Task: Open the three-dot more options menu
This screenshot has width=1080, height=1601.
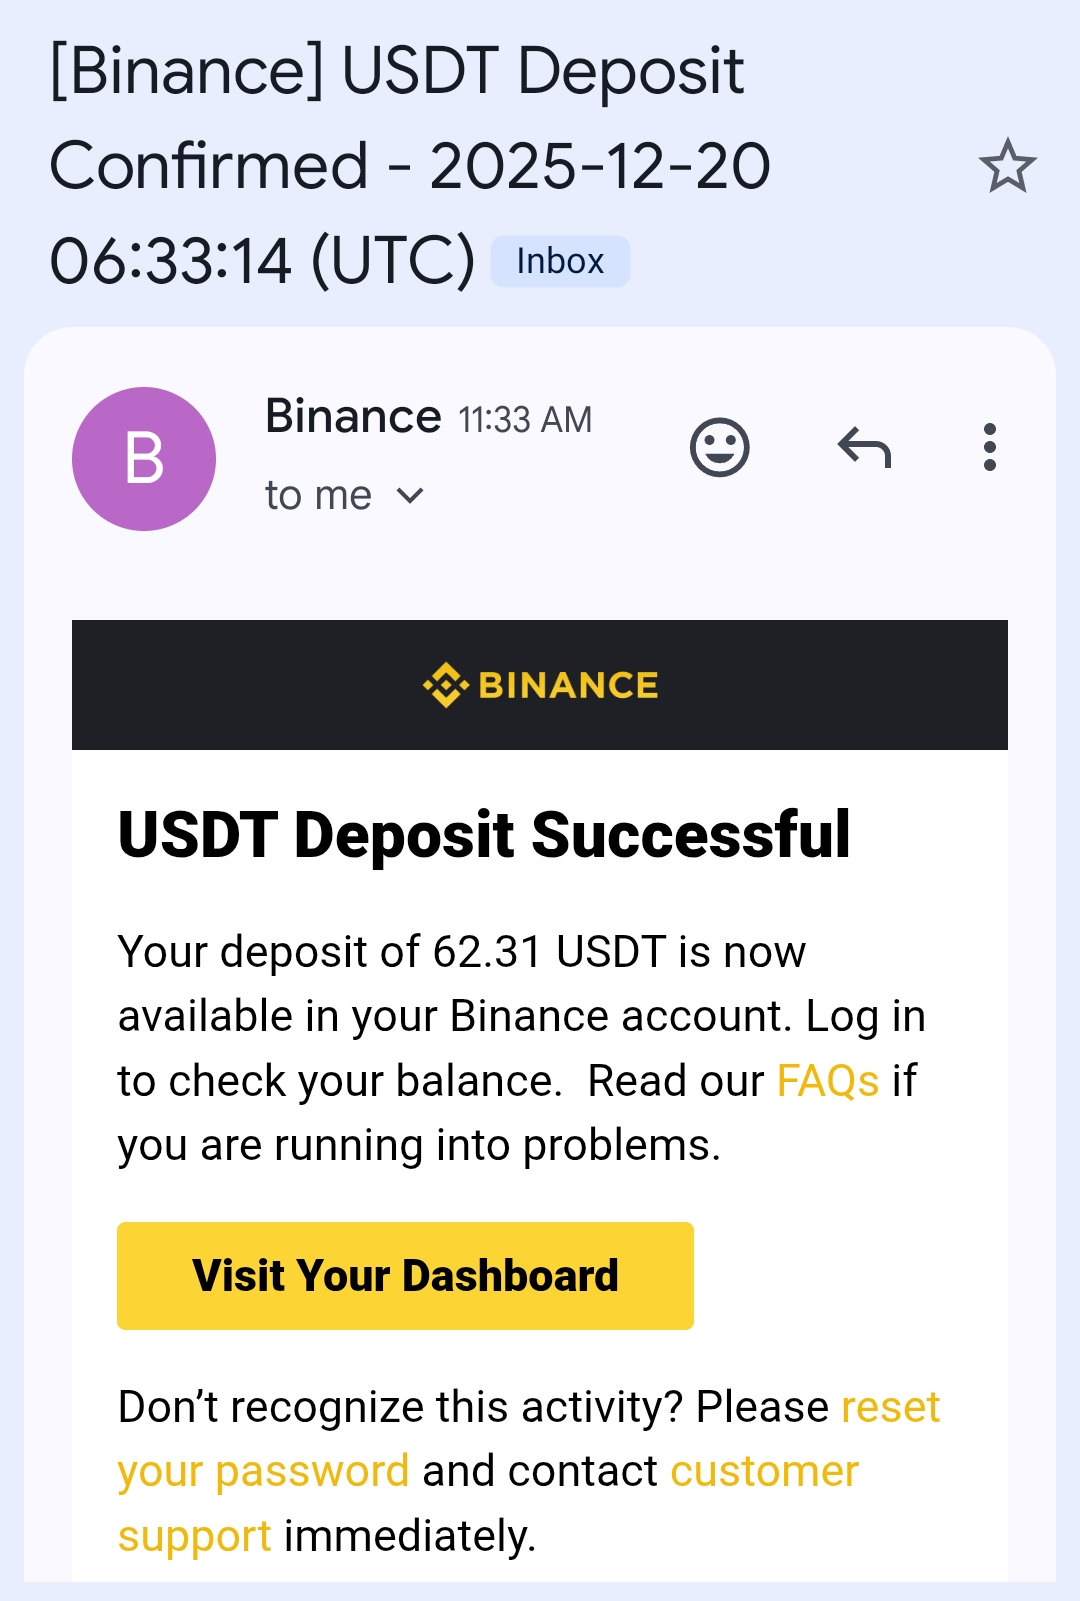Action: [x=989, y=447]
